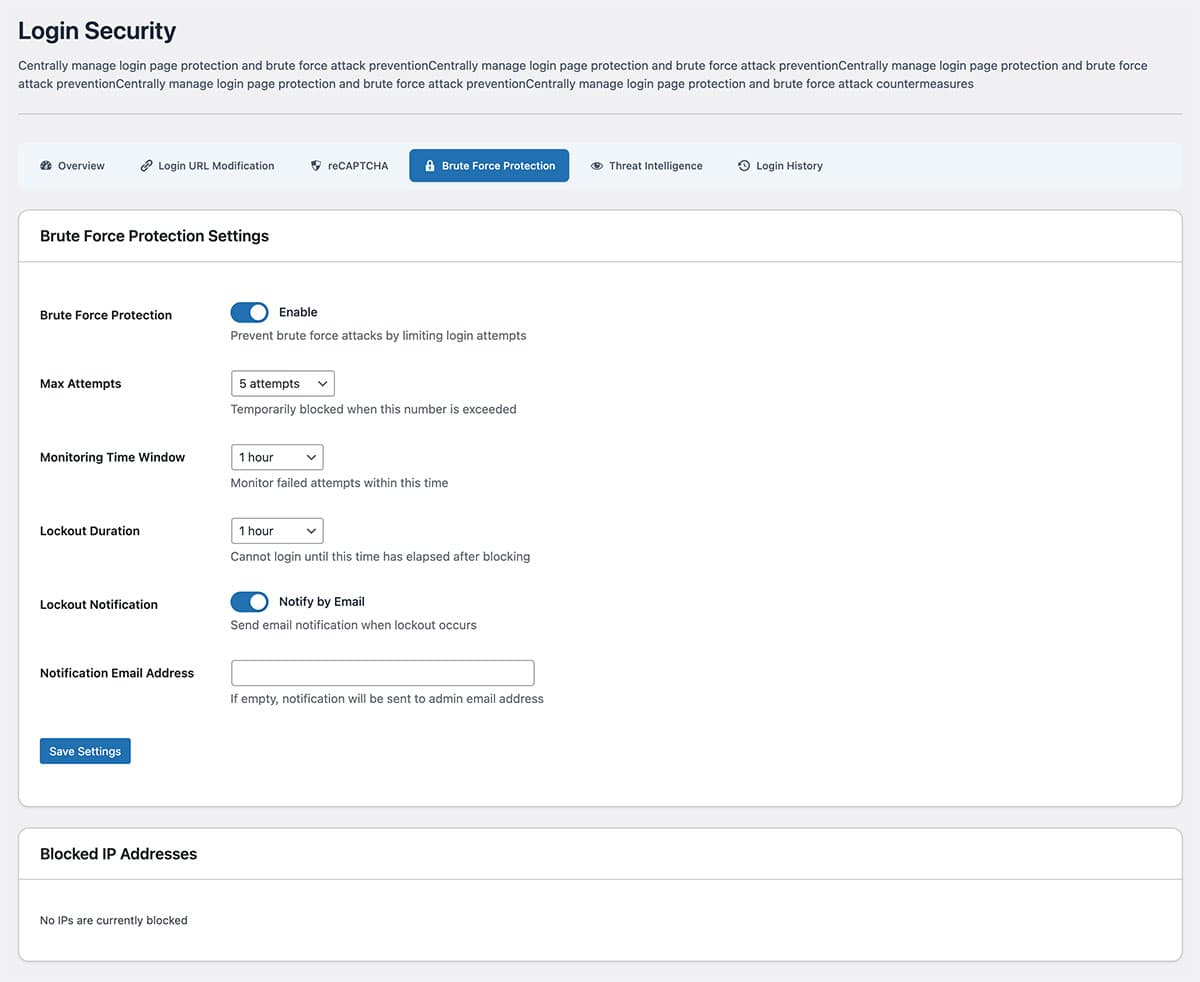Go to the Login History tab
Viewport: 1200px width, 982px height.
click(788, 166)
